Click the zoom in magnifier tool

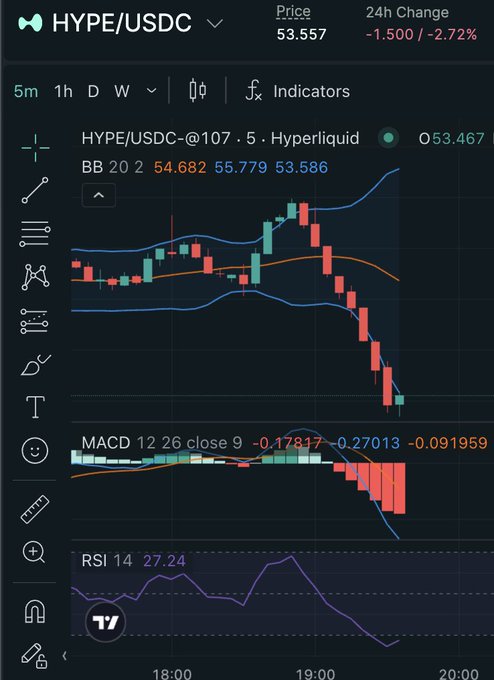[x=34, y=552]
